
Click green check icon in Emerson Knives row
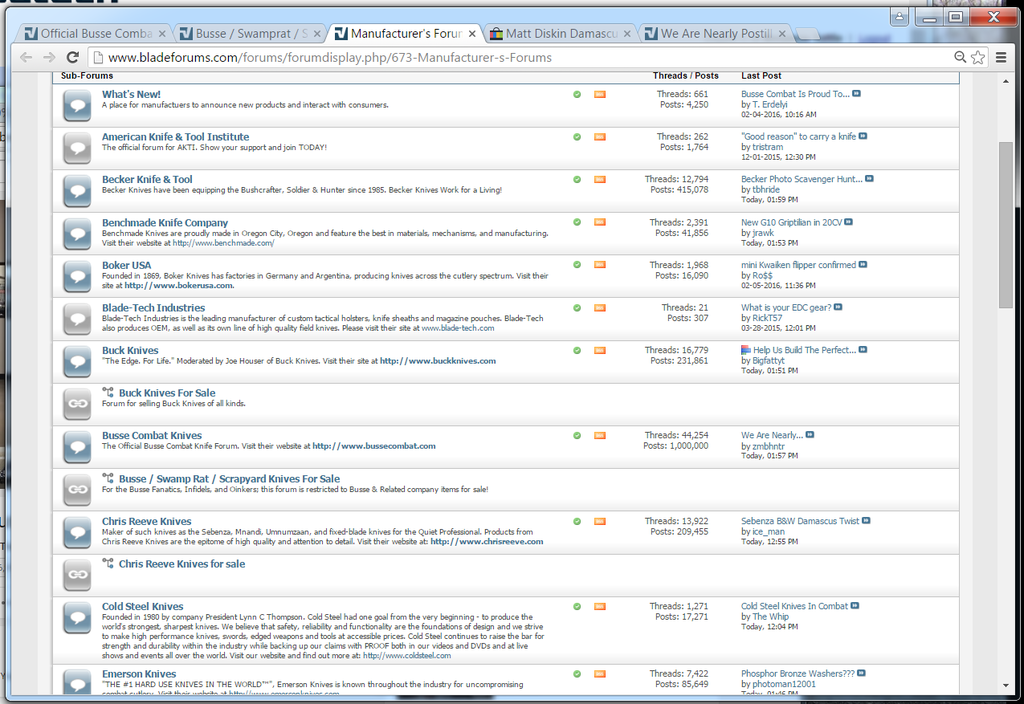[577, 674]
